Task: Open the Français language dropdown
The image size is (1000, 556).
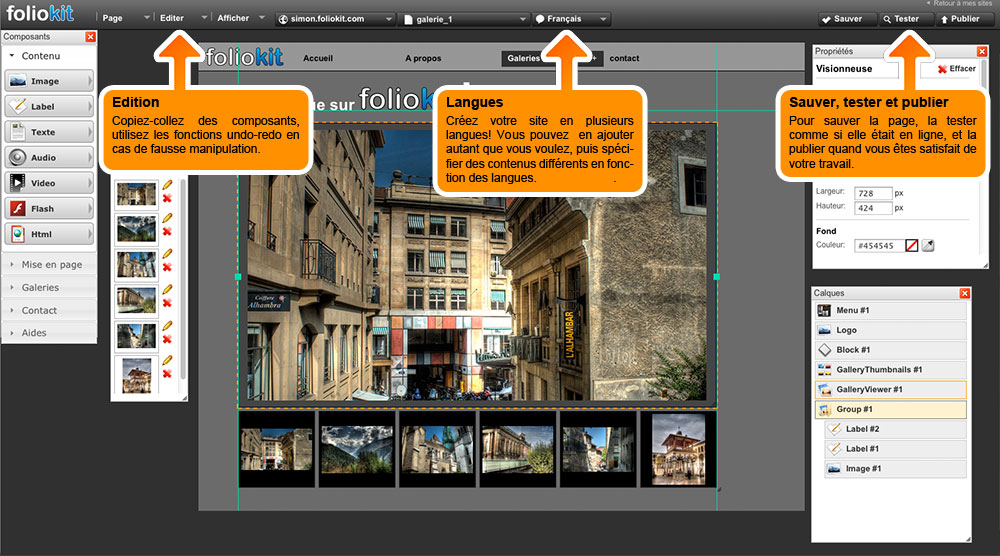Action: click(571, 19)
